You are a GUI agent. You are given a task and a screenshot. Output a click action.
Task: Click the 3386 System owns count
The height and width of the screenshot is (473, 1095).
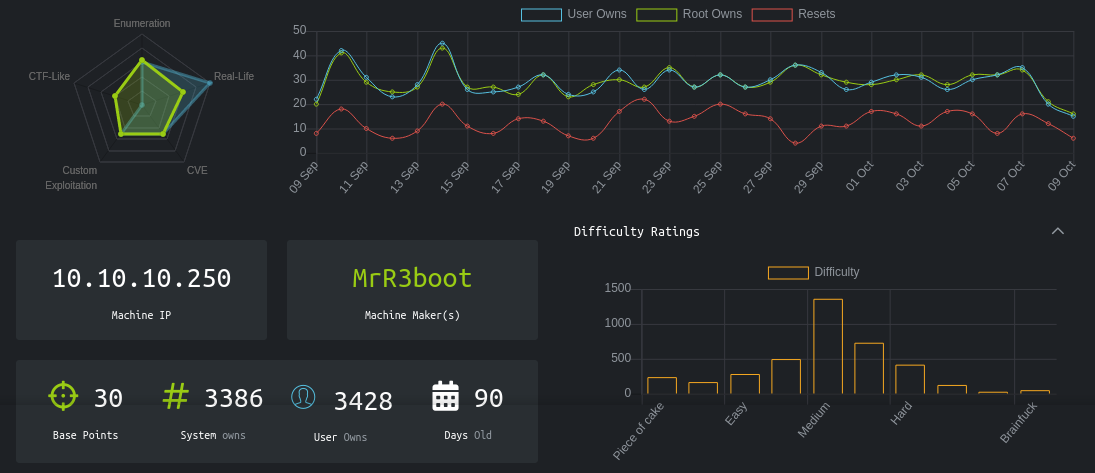(x=233, y=399)
